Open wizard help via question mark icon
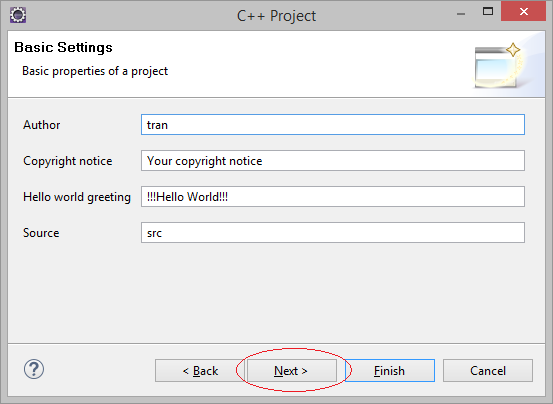 tap(34, 369)
